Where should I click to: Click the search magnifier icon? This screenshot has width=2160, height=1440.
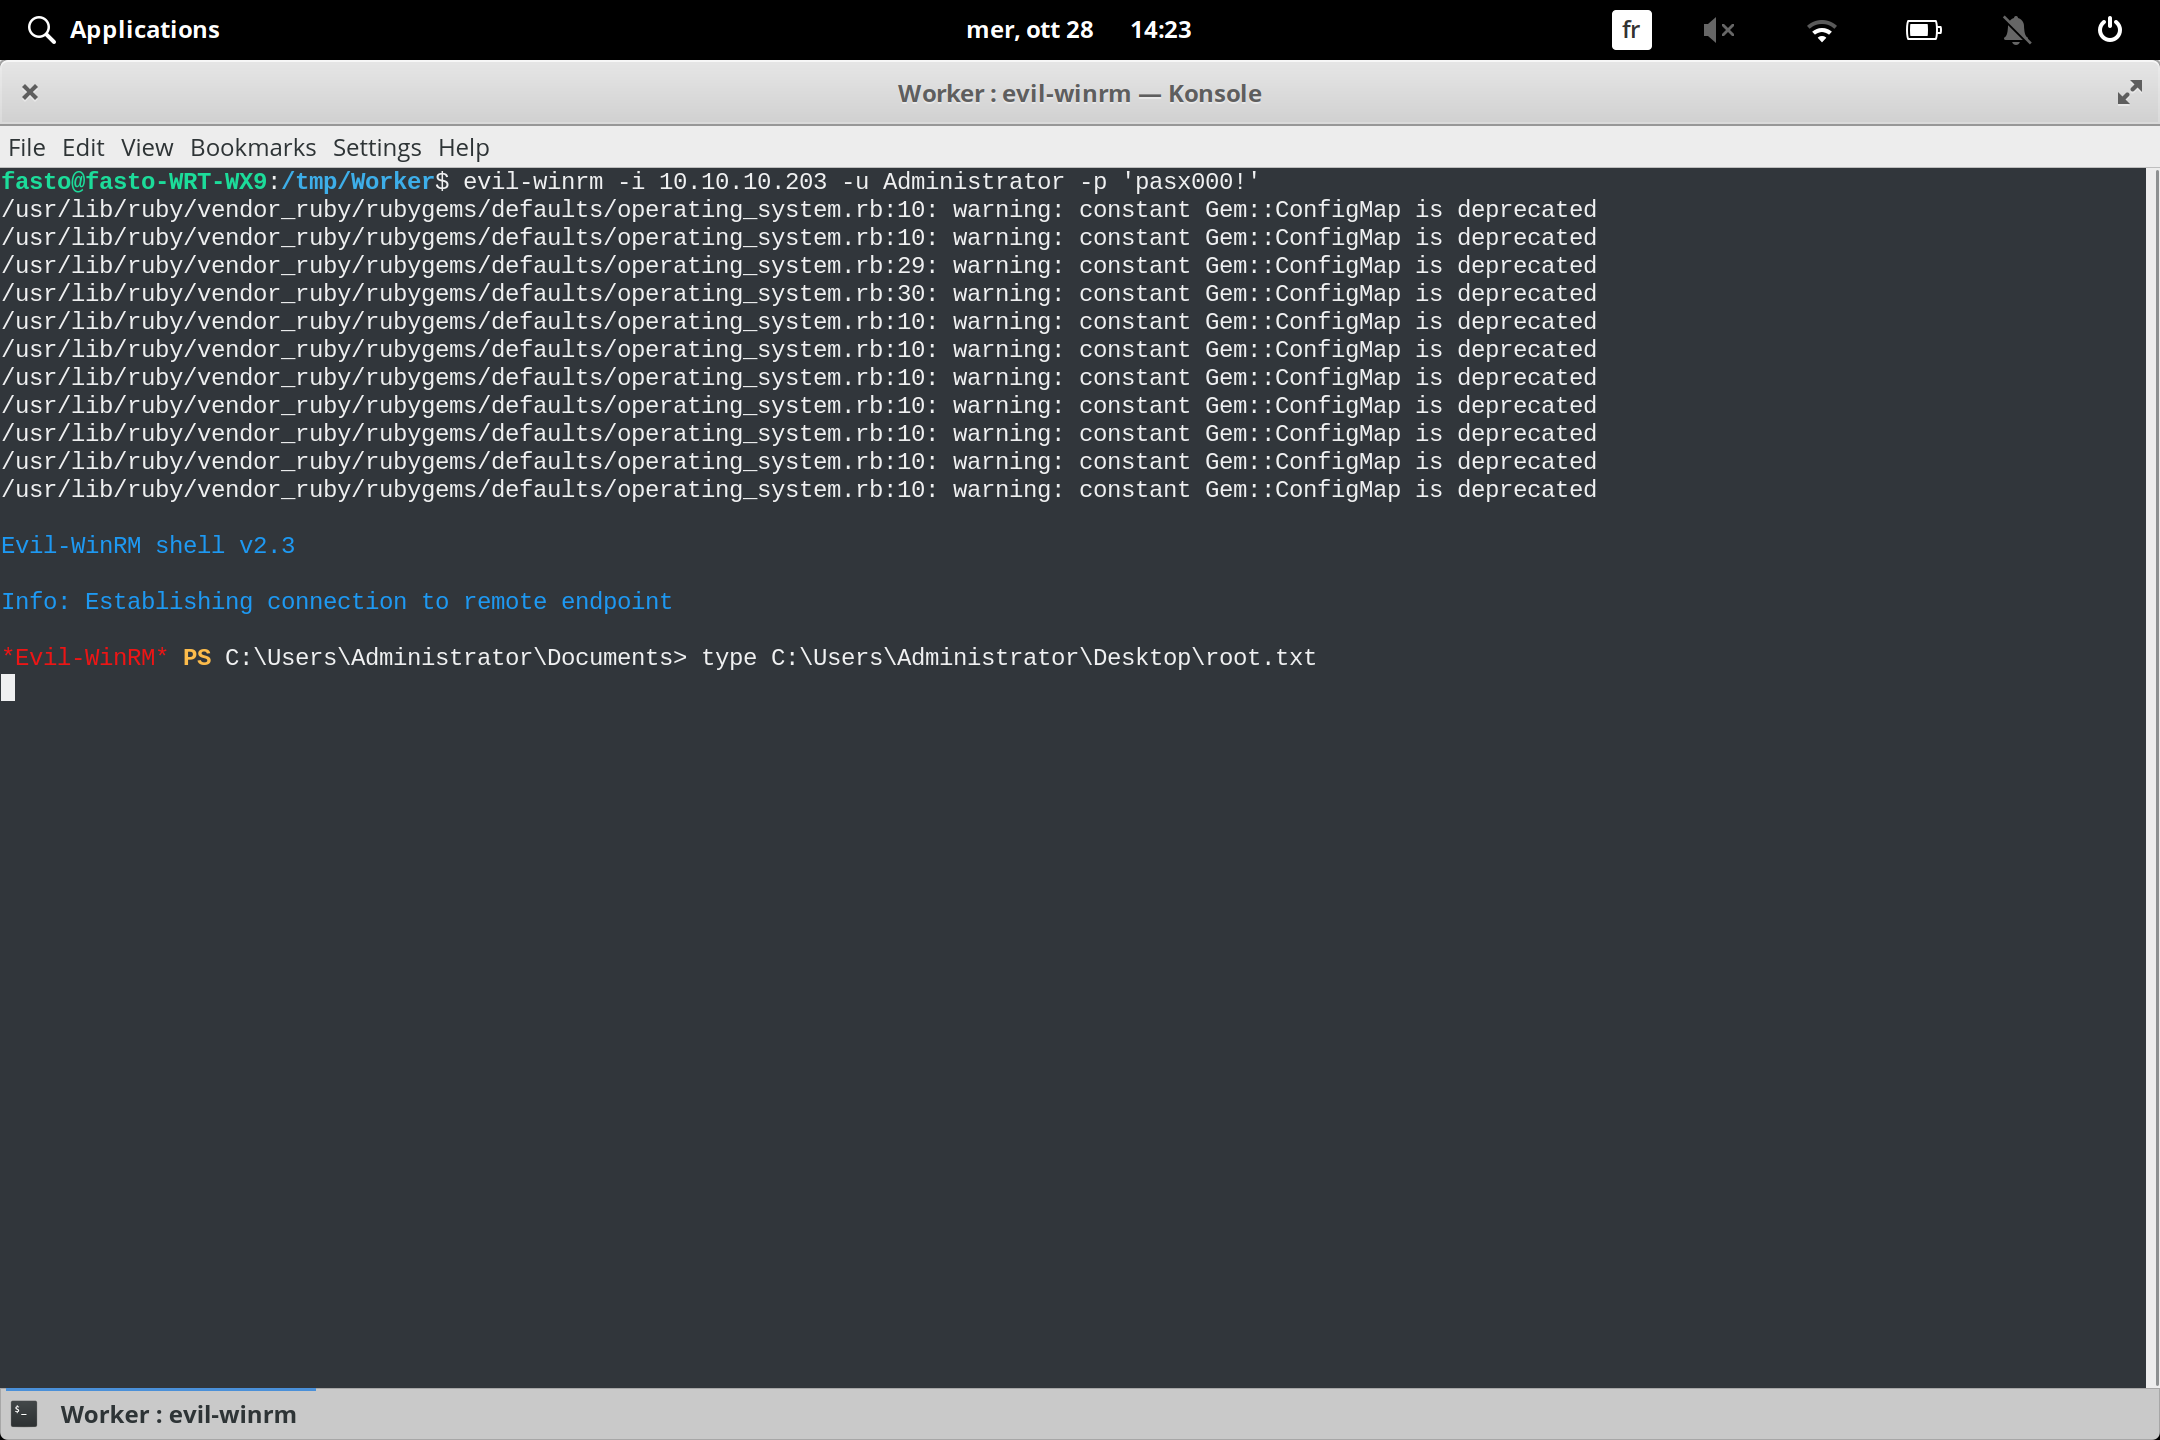[x=41, y=29]
